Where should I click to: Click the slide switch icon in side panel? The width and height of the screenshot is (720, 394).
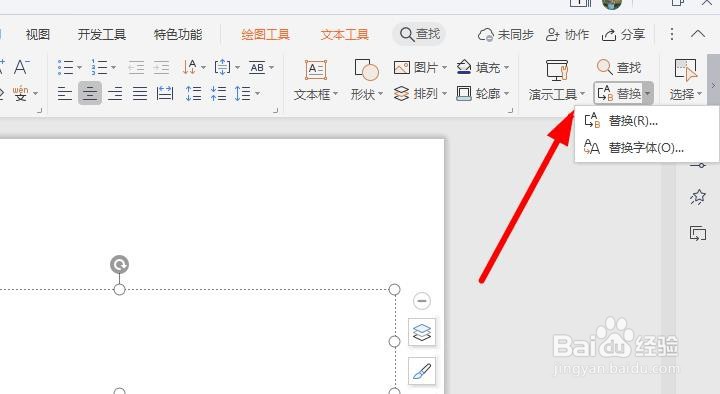698,233
